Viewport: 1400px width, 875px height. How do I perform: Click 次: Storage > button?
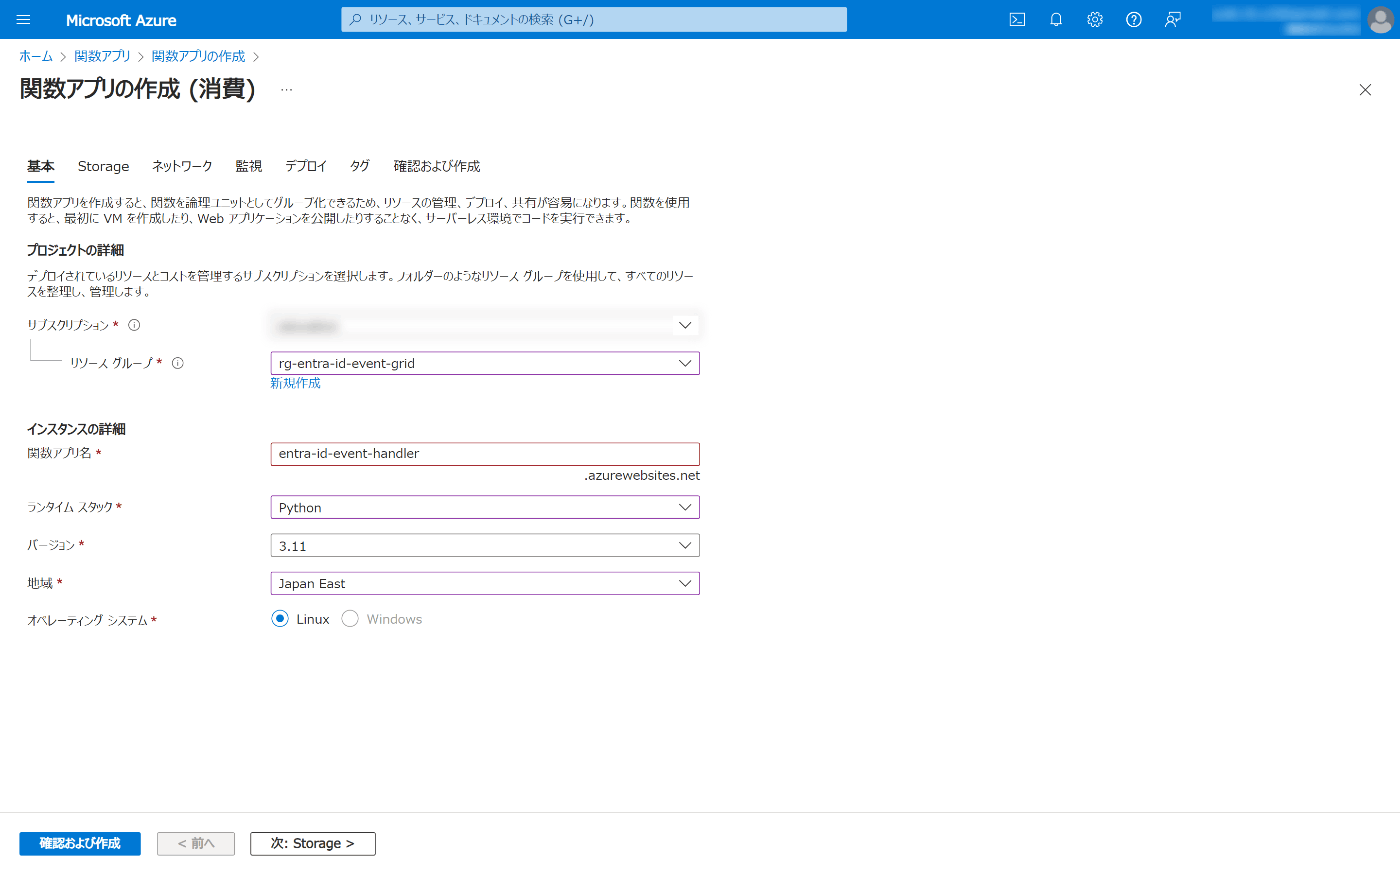tap(313, 844)
